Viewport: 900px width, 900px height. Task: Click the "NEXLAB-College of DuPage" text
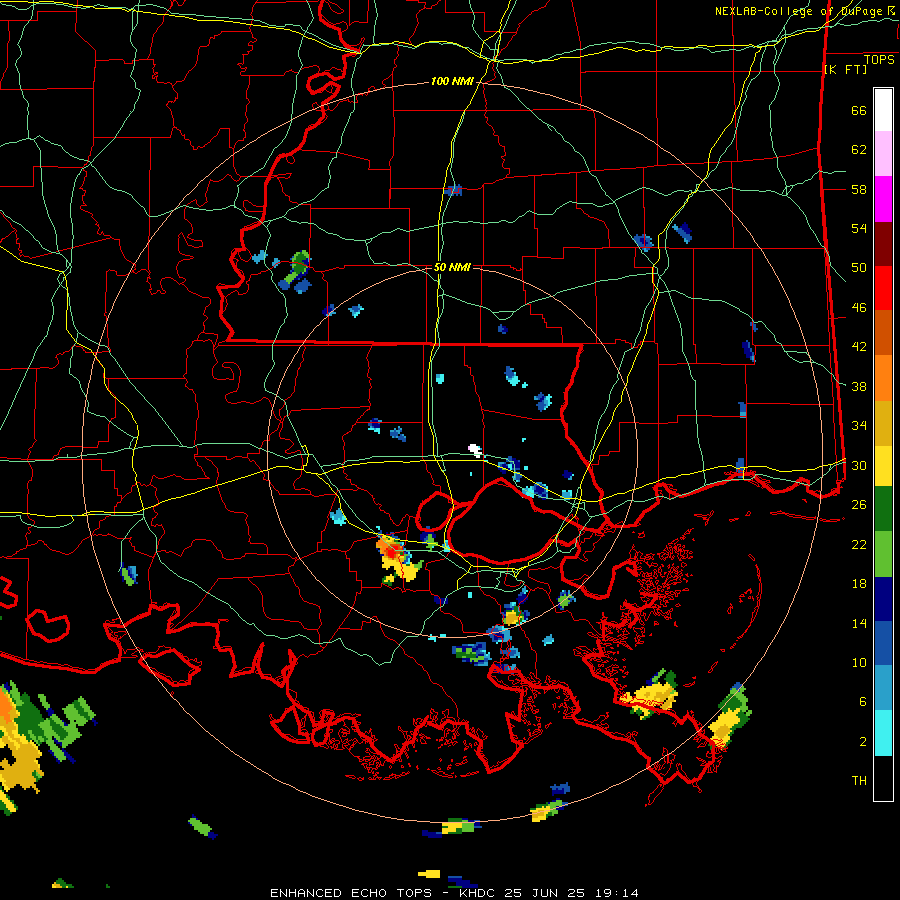point(800,11)
